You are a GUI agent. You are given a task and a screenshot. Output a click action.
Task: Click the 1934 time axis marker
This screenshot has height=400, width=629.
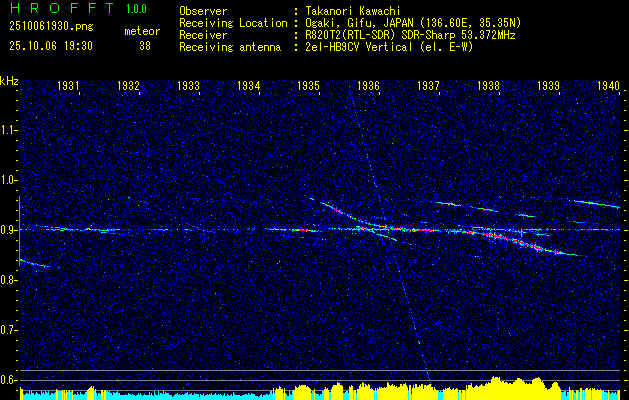coord(248,85)
